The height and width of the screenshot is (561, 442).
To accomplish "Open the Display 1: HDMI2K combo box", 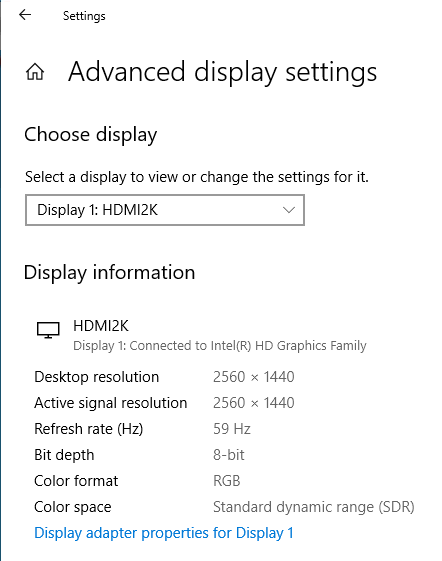I will [165, 210].
